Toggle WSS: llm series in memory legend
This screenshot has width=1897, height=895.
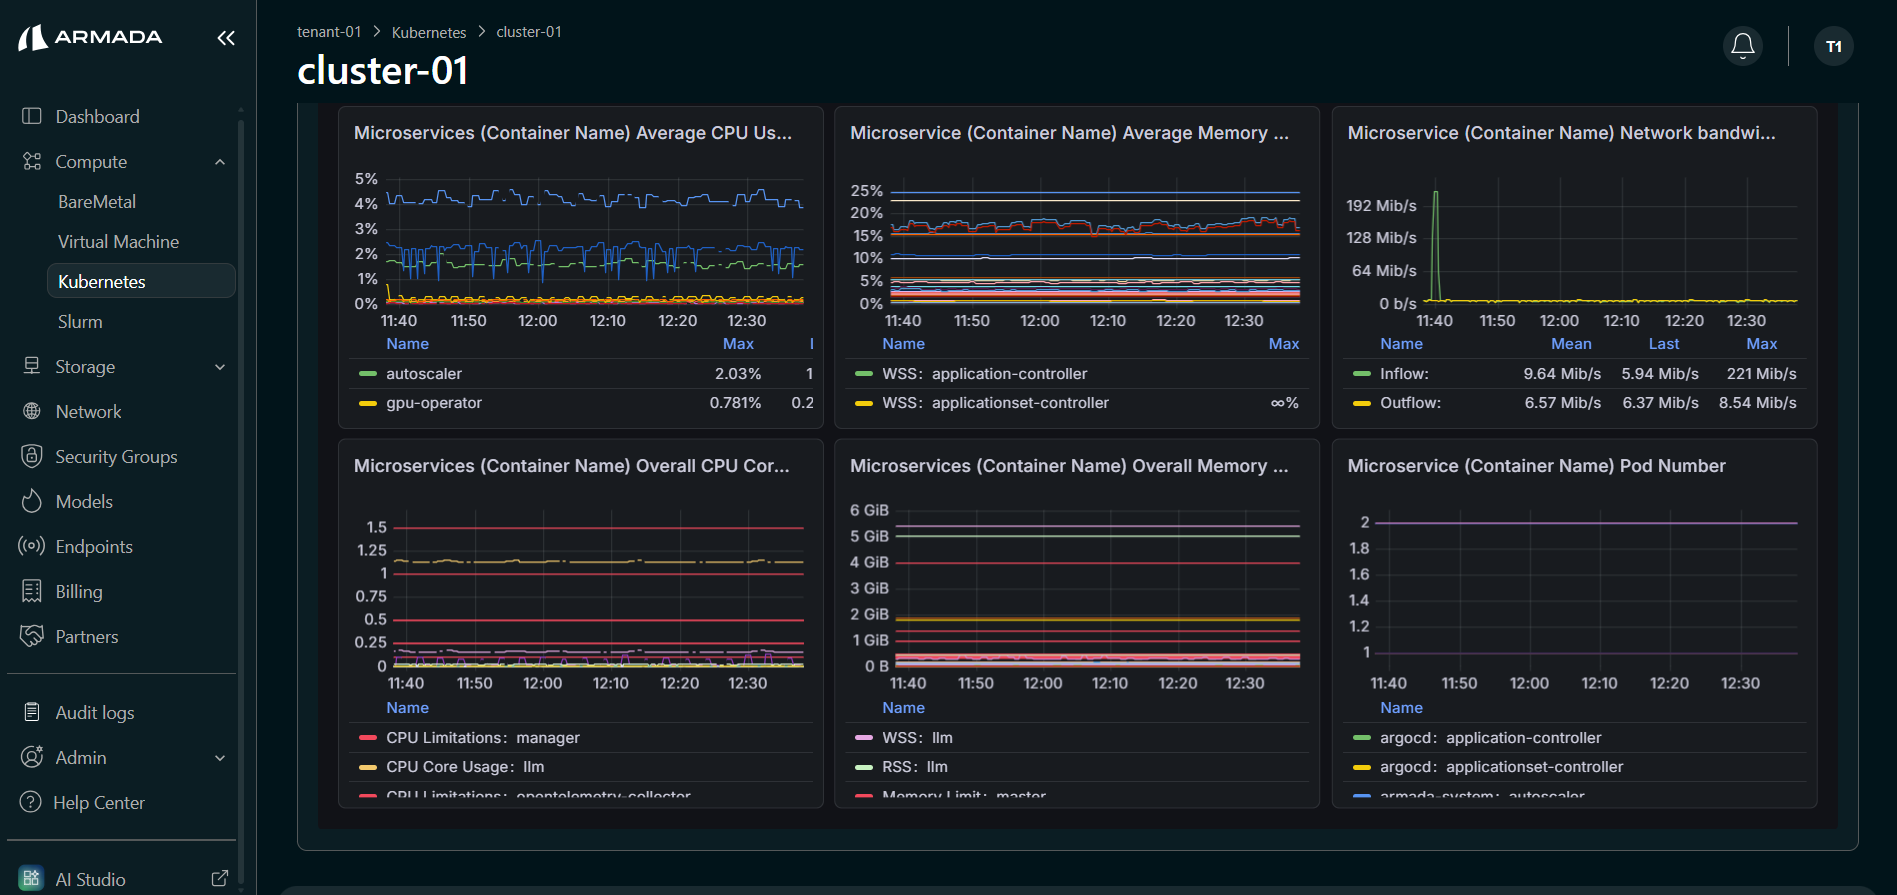point(917,737)
